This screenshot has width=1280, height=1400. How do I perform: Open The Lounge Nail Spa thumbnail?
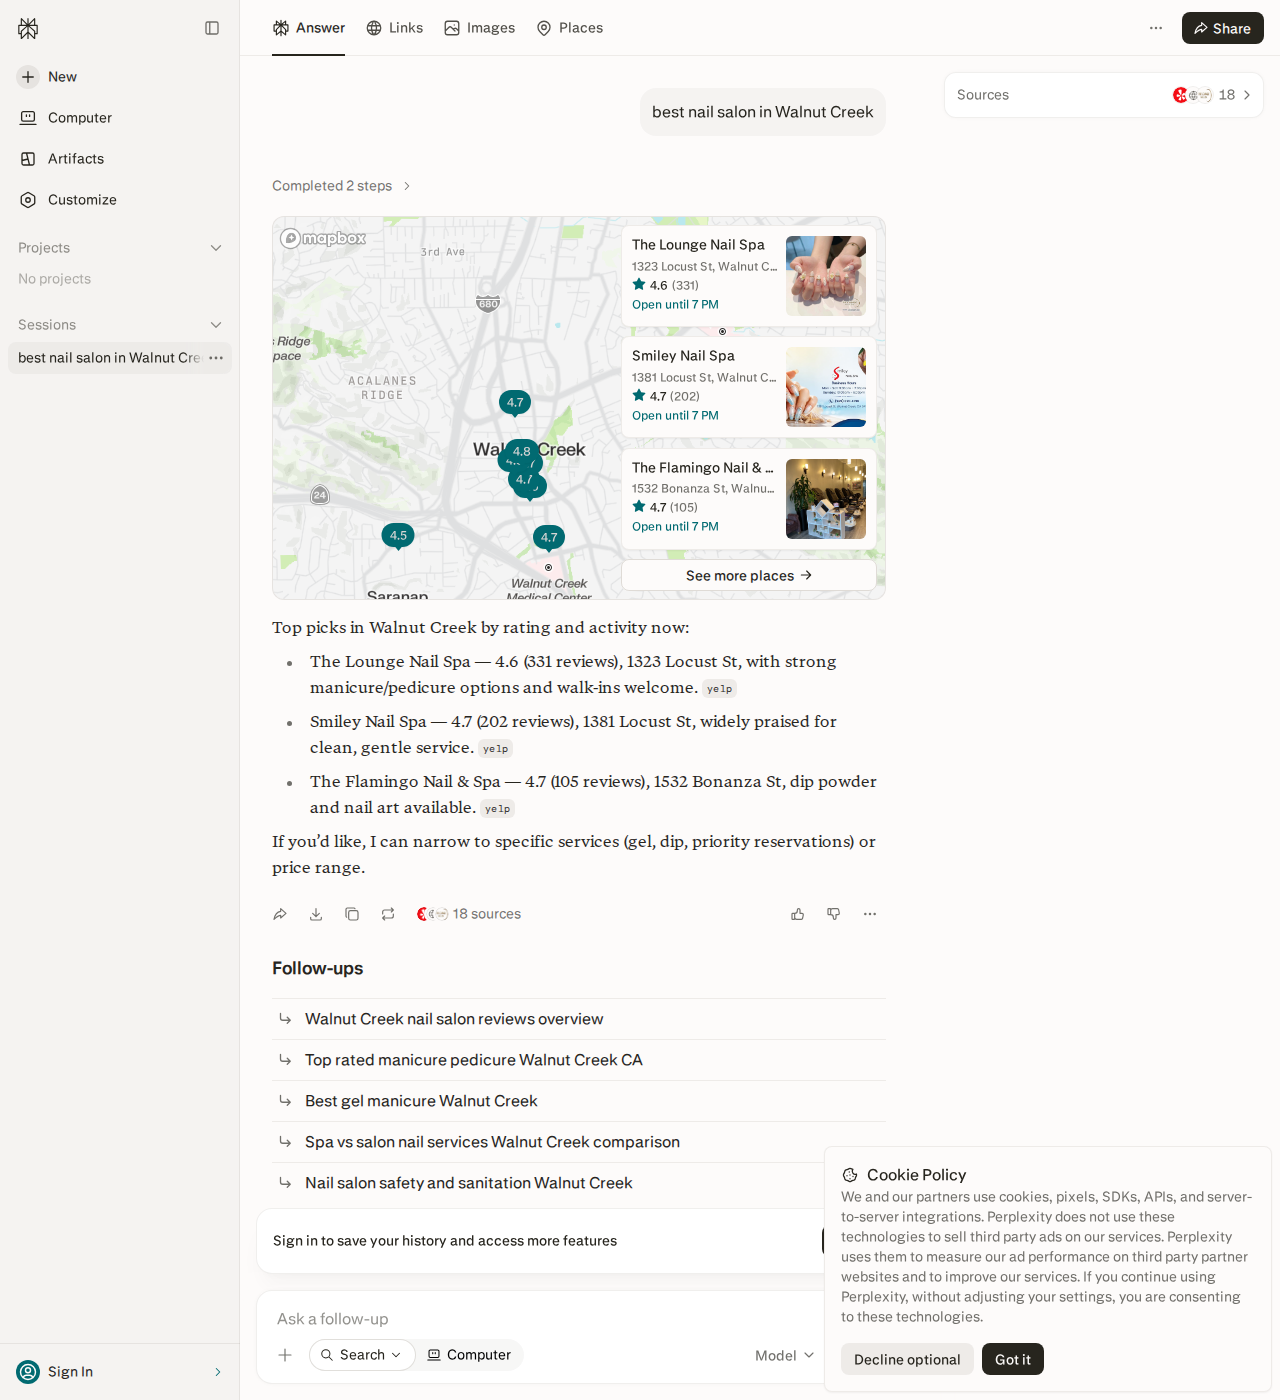[826, 276]
